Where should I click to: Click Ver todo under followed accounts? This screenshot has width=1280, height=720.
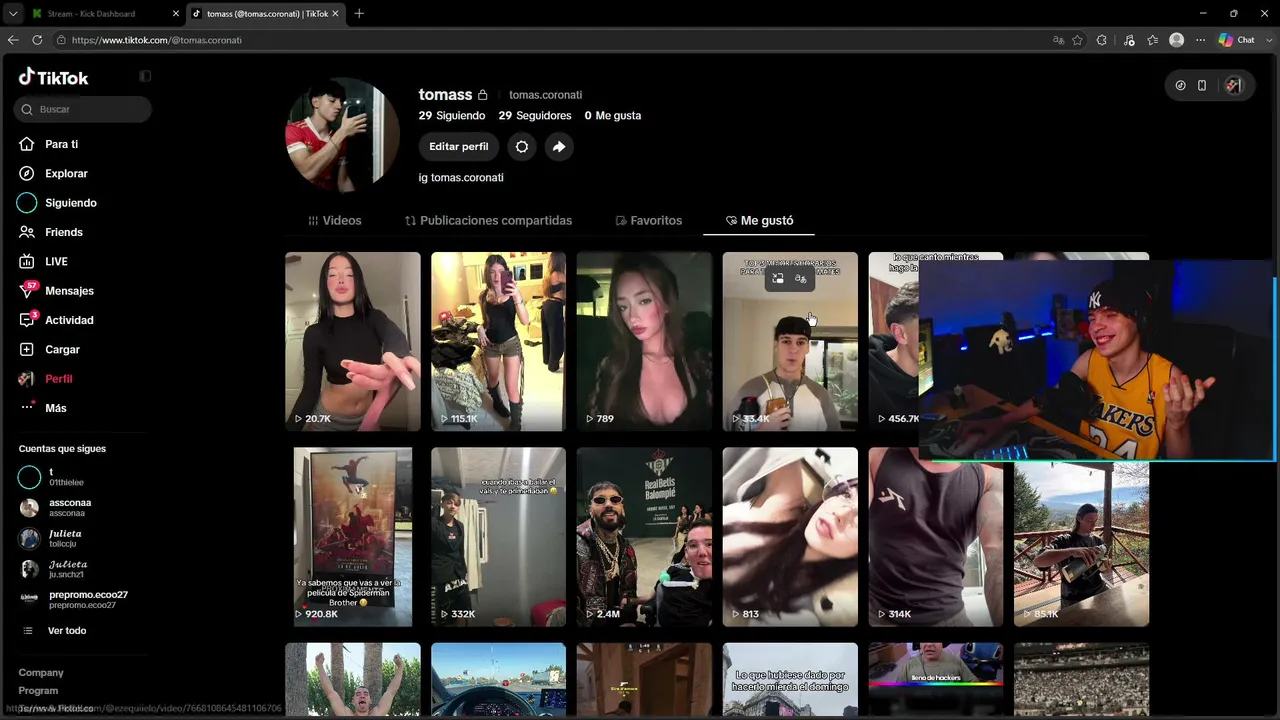click(67, 631)
